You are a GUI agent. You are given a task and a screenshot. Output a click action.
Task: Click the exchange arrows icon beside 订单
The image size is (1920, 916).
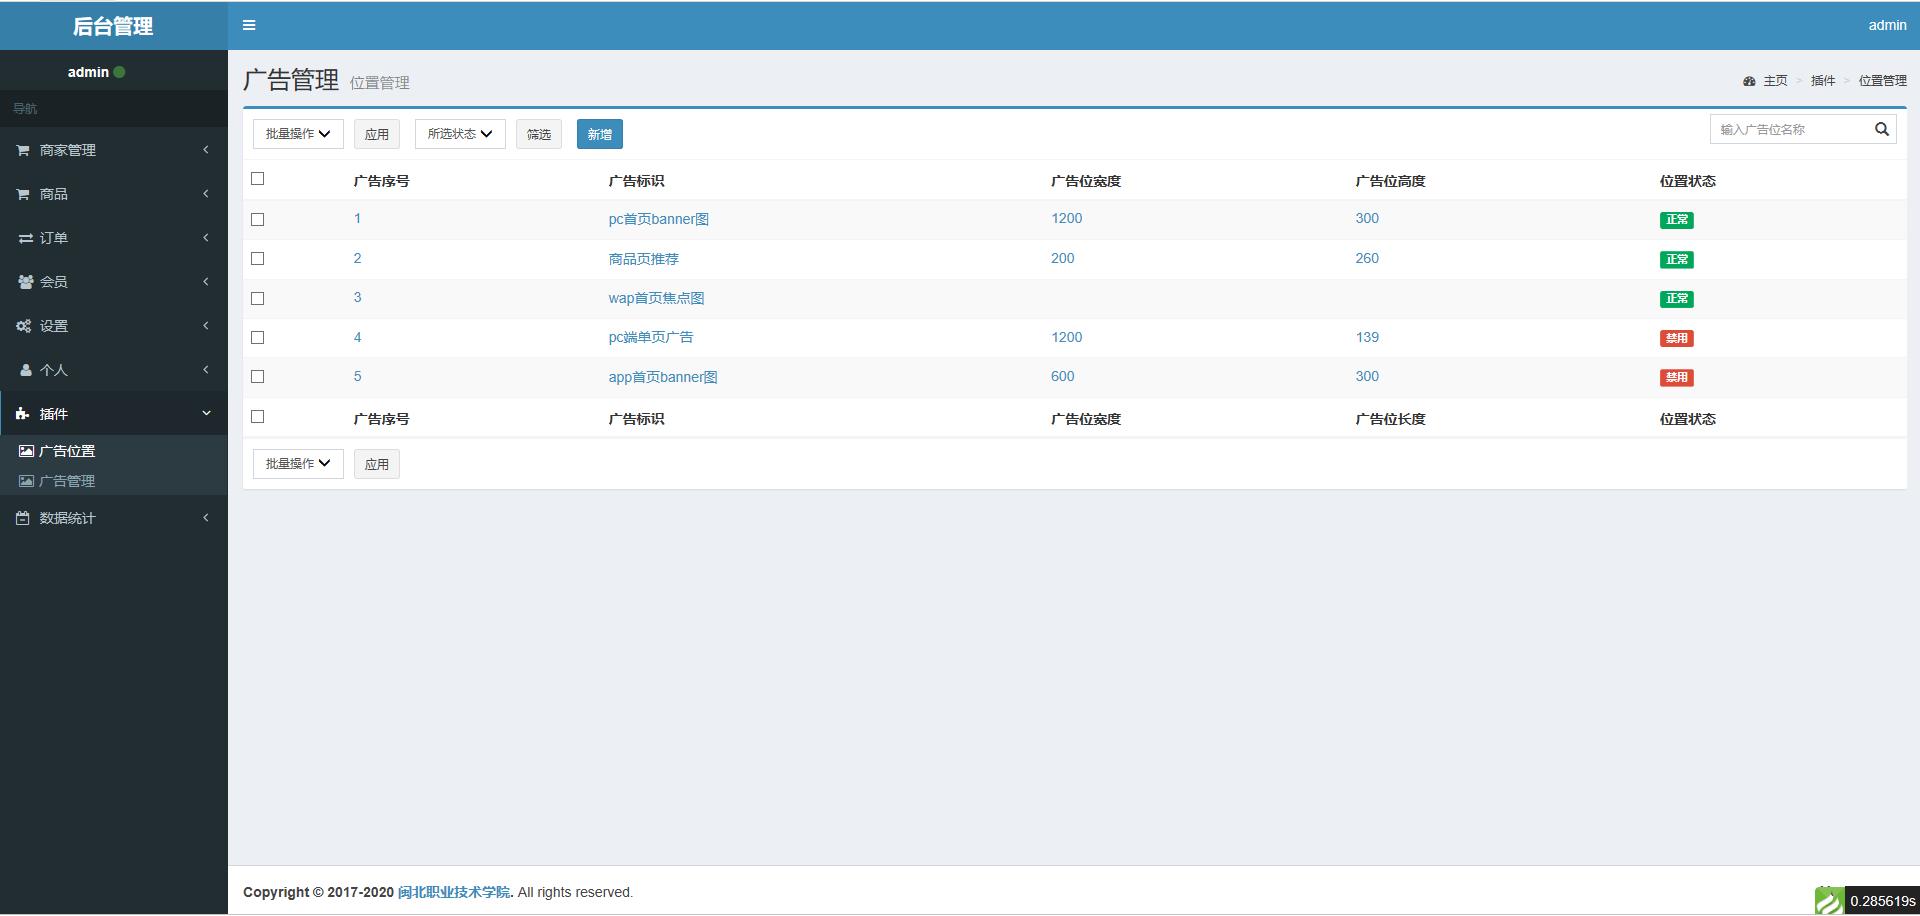(x=25, y=238)
